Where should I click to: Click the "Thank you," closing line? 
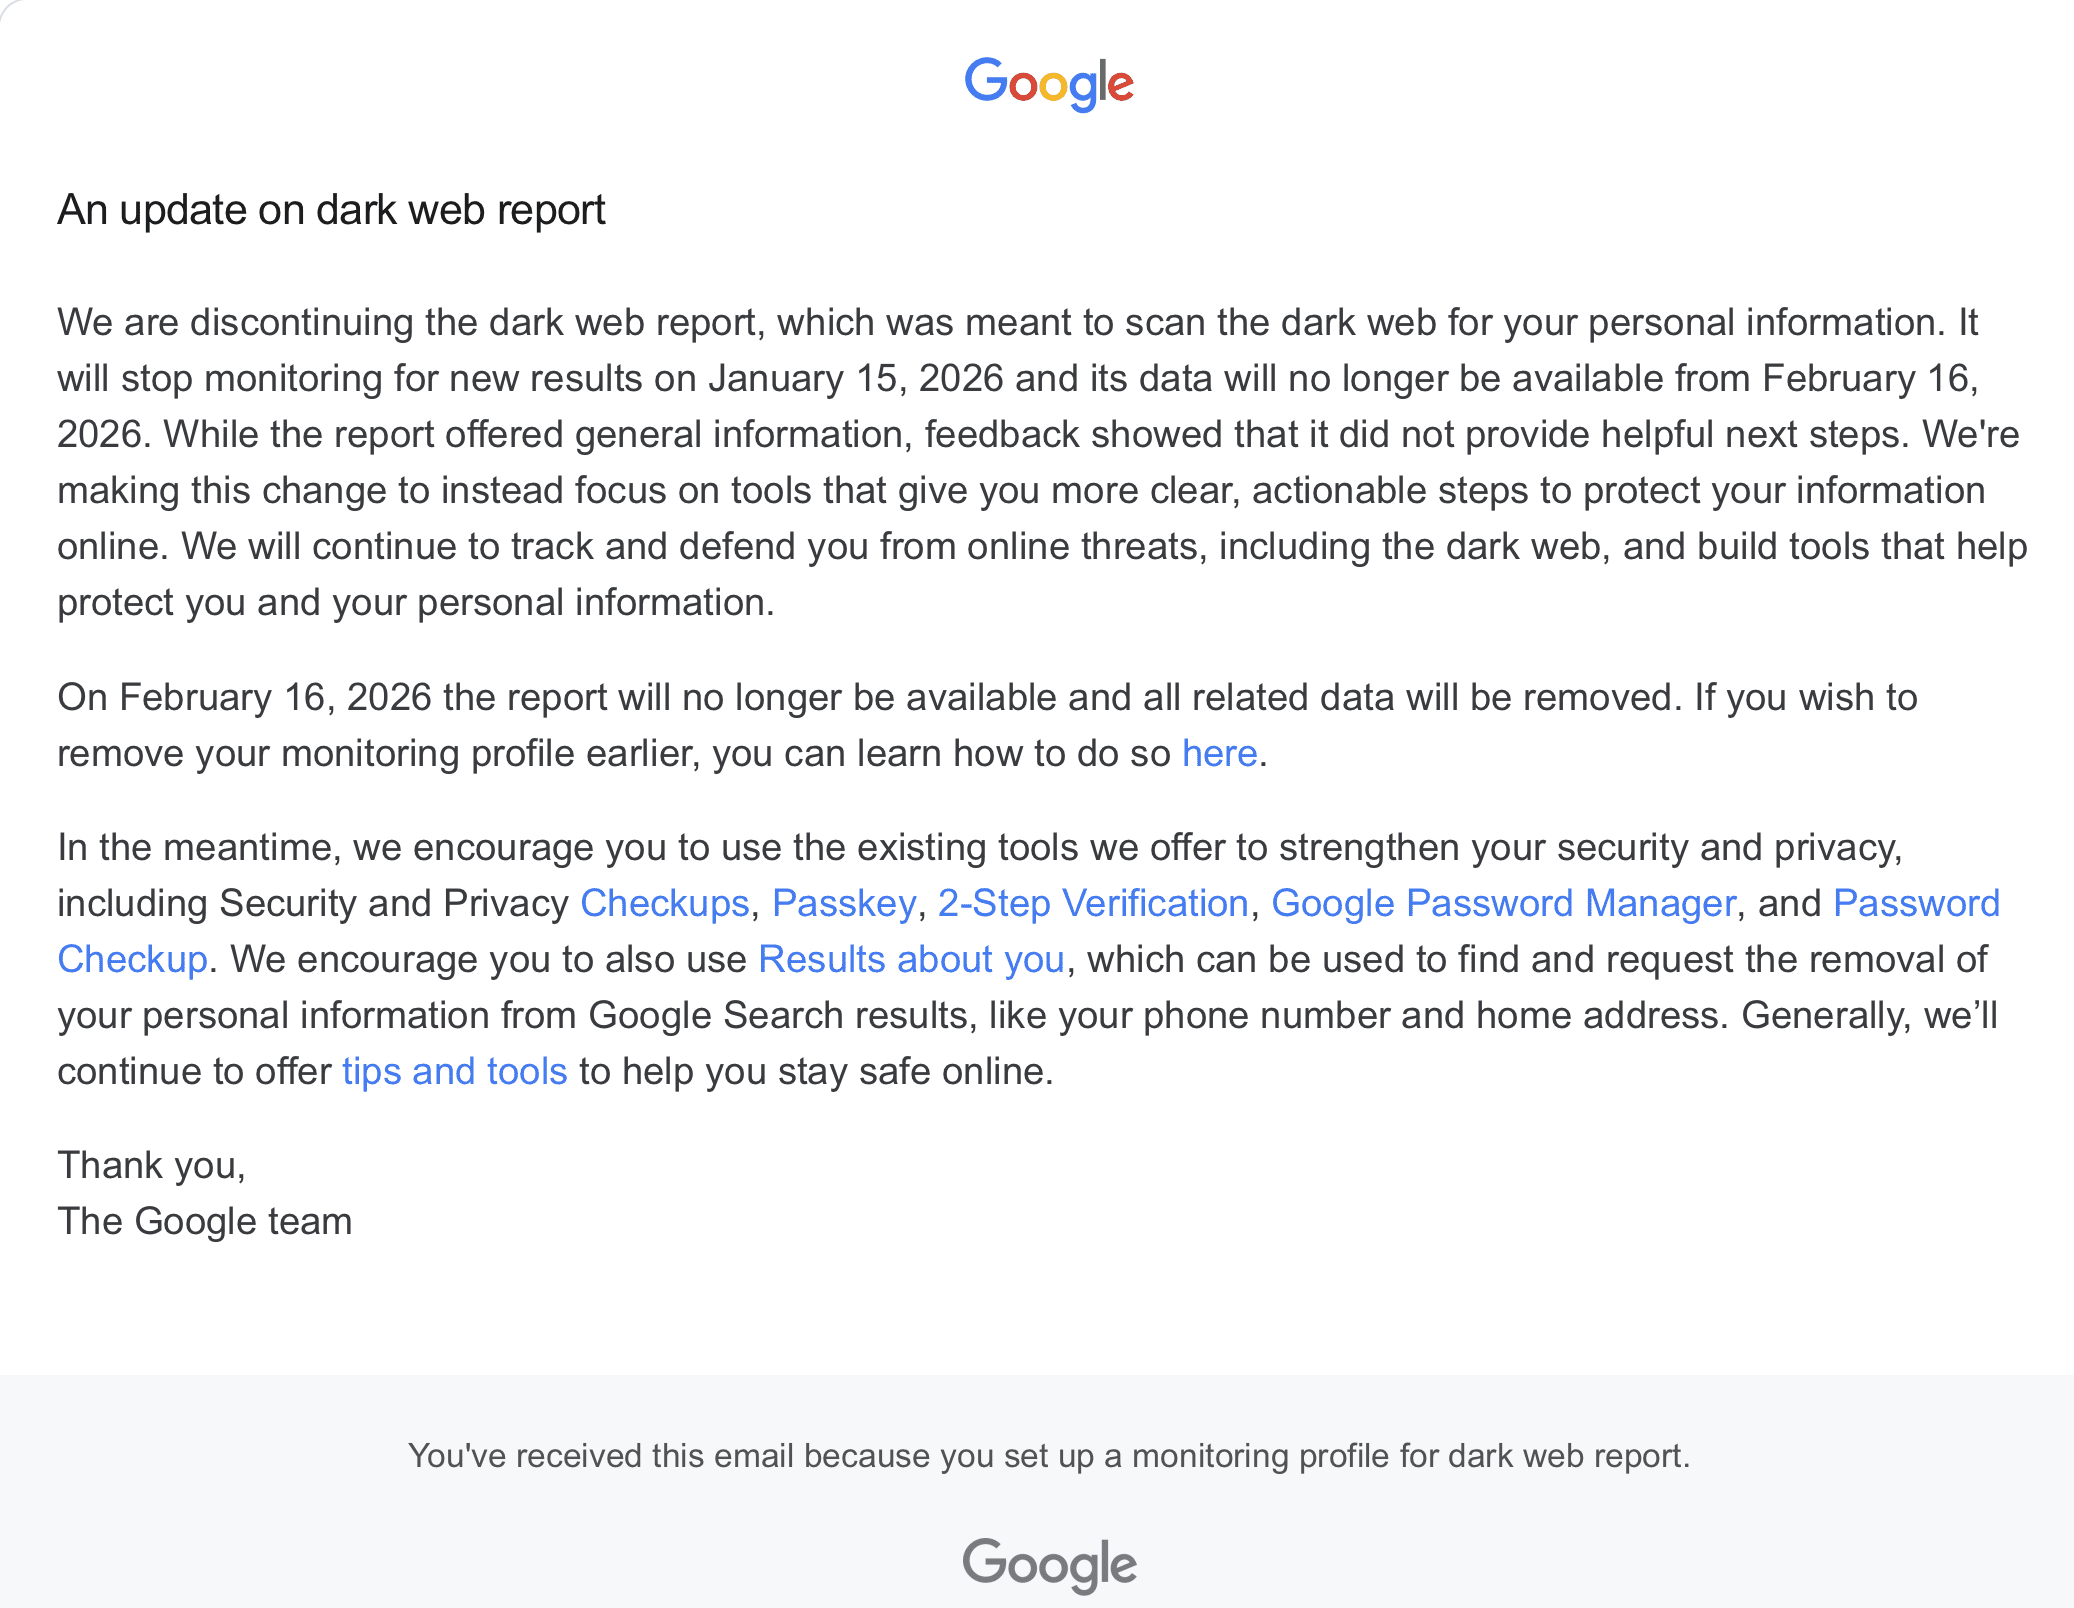(151, 1165)
